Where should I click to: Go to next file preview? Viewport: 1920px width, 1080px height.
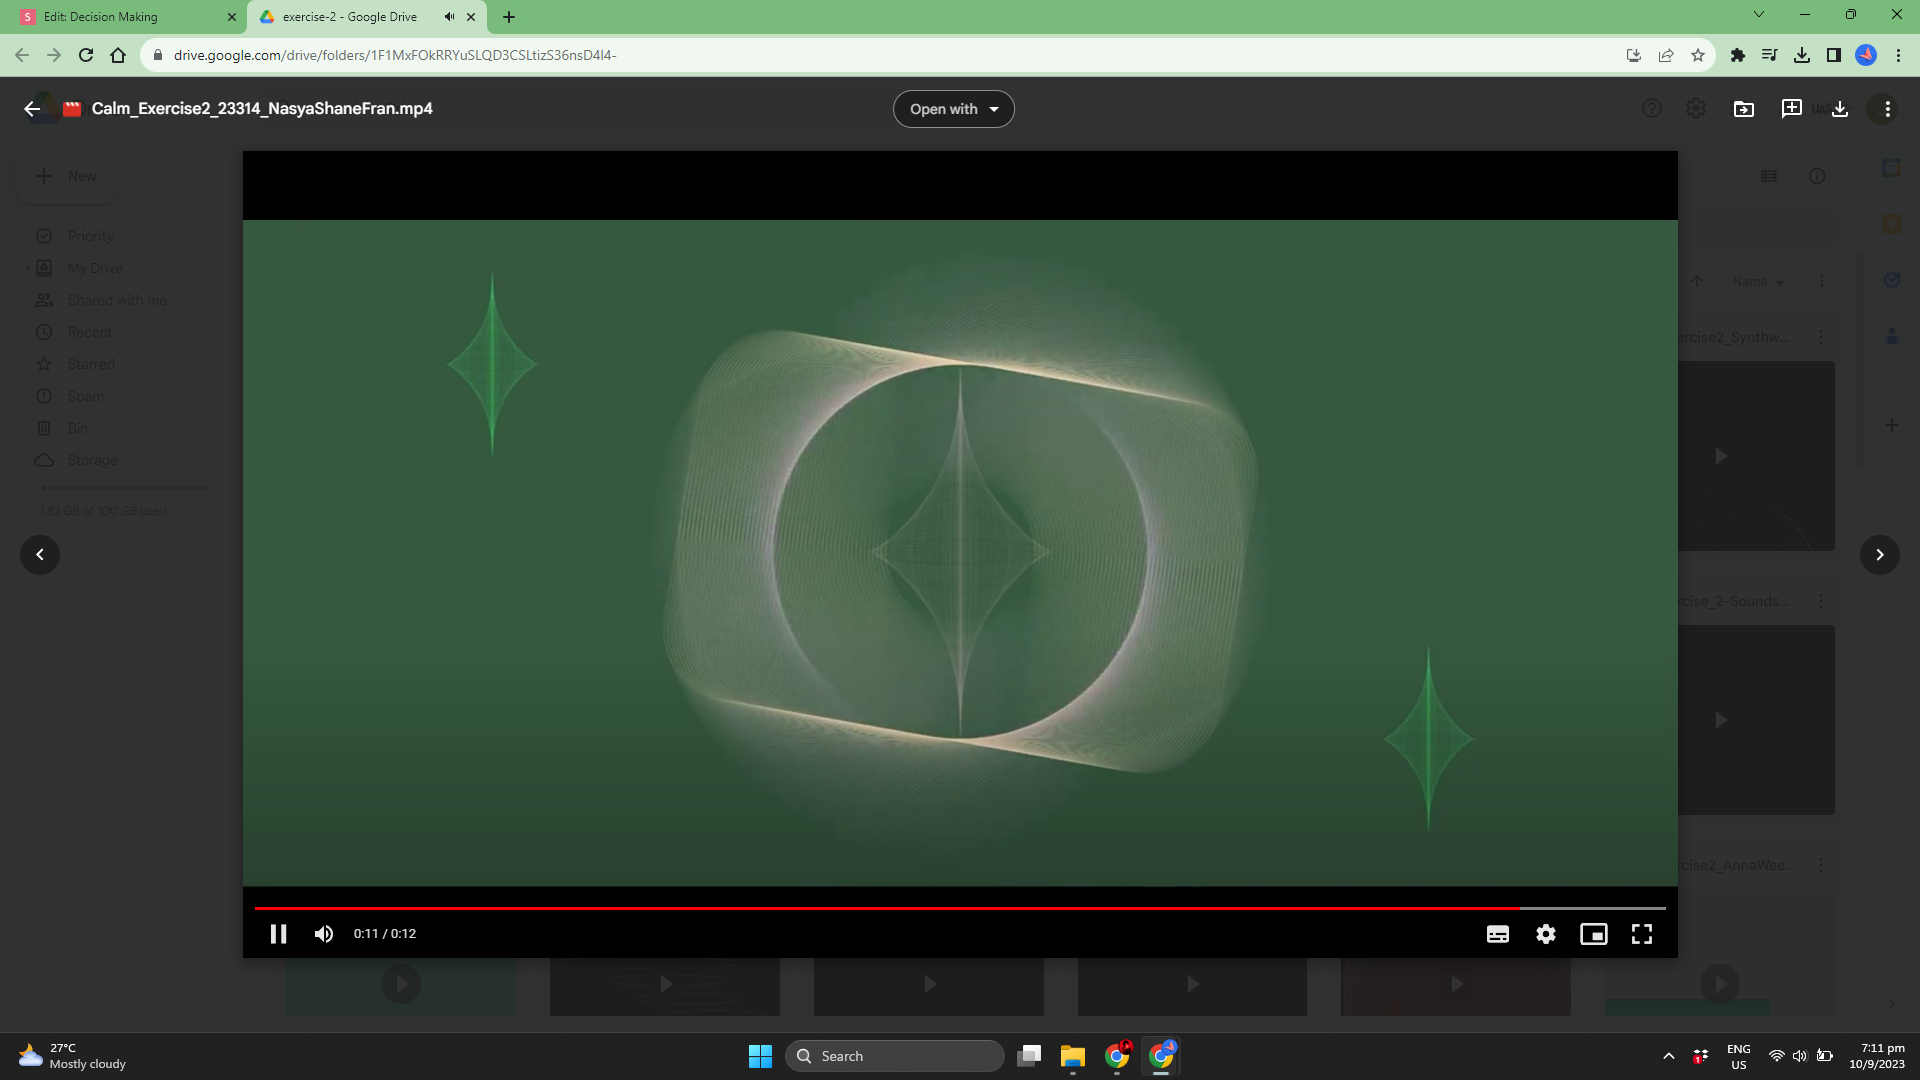[x=1879, y=555]
